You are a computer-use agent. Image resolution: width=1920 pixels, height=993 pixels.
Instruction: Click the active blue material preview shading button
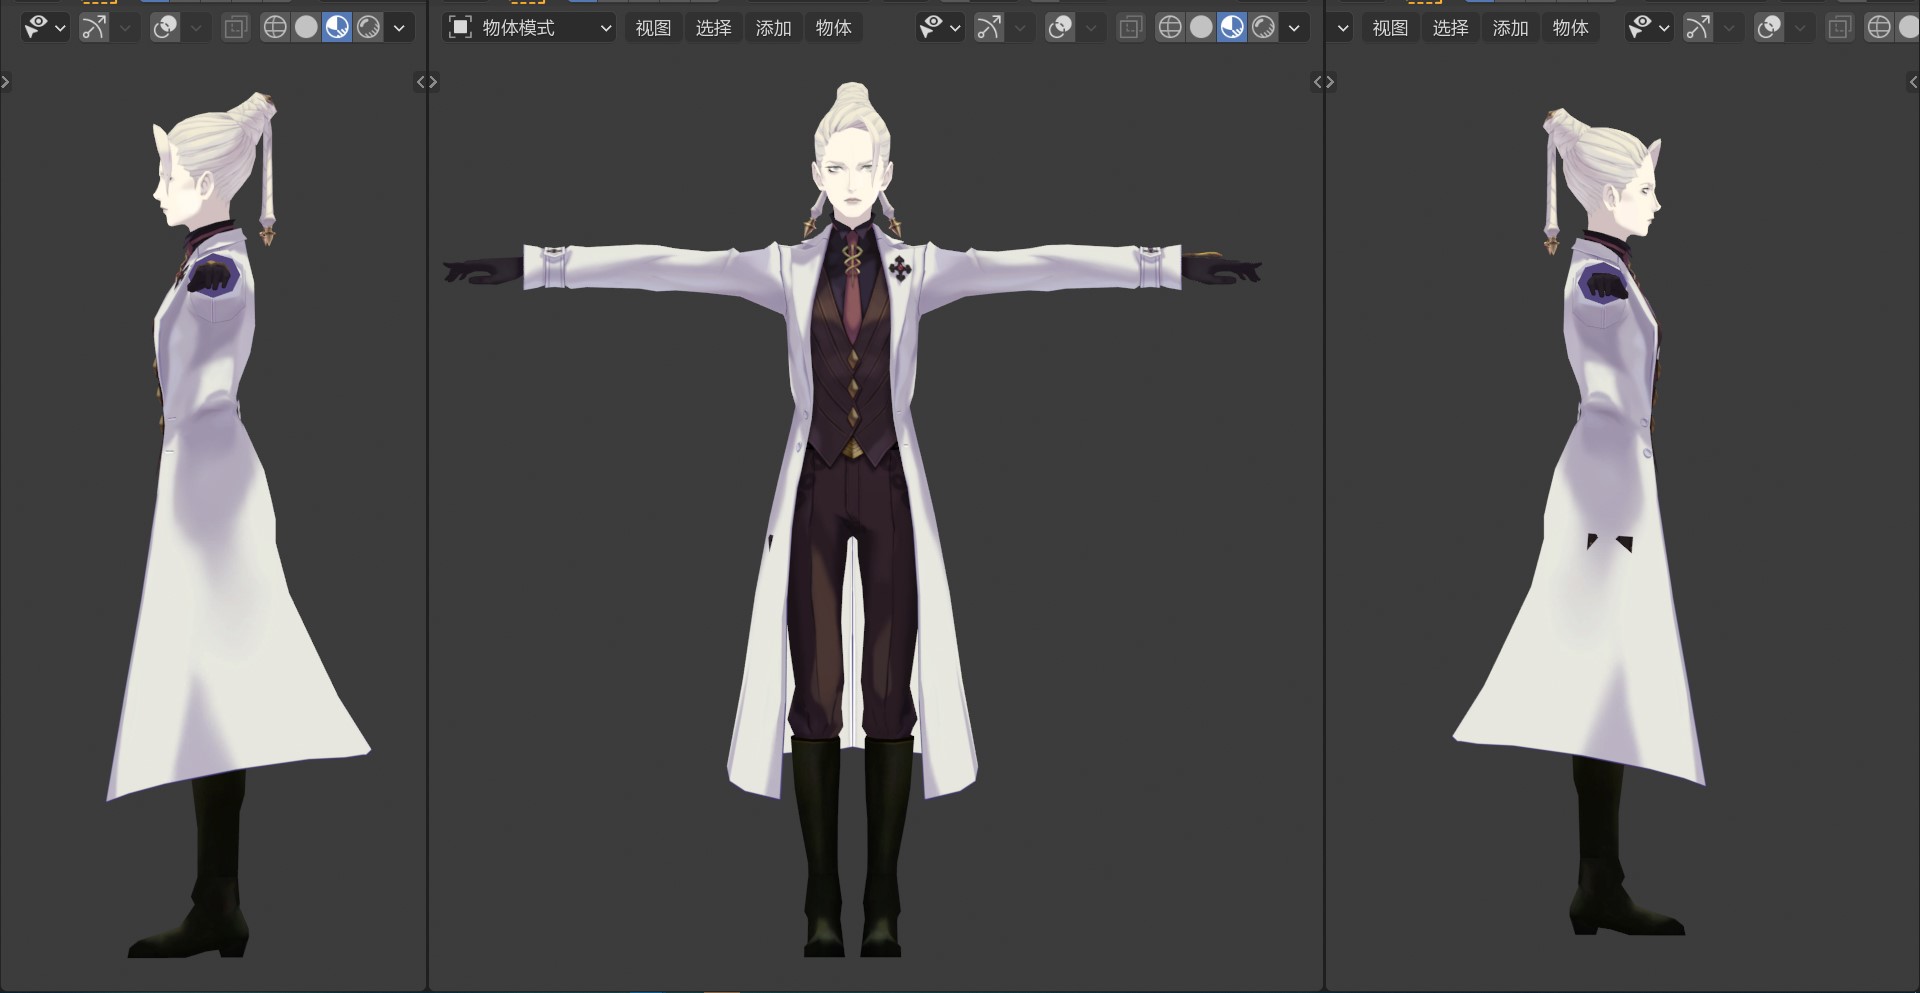click(x=1233, y=27)
